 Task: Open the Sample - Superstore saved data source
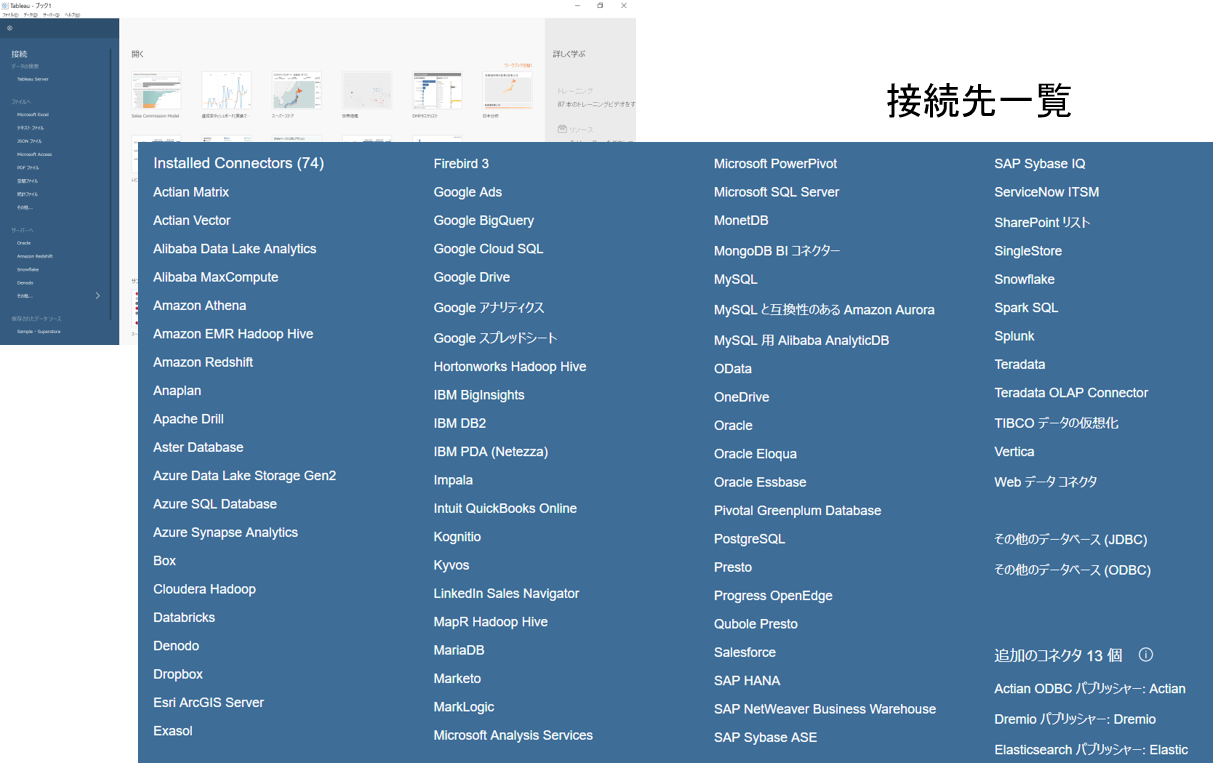point(39,331)
